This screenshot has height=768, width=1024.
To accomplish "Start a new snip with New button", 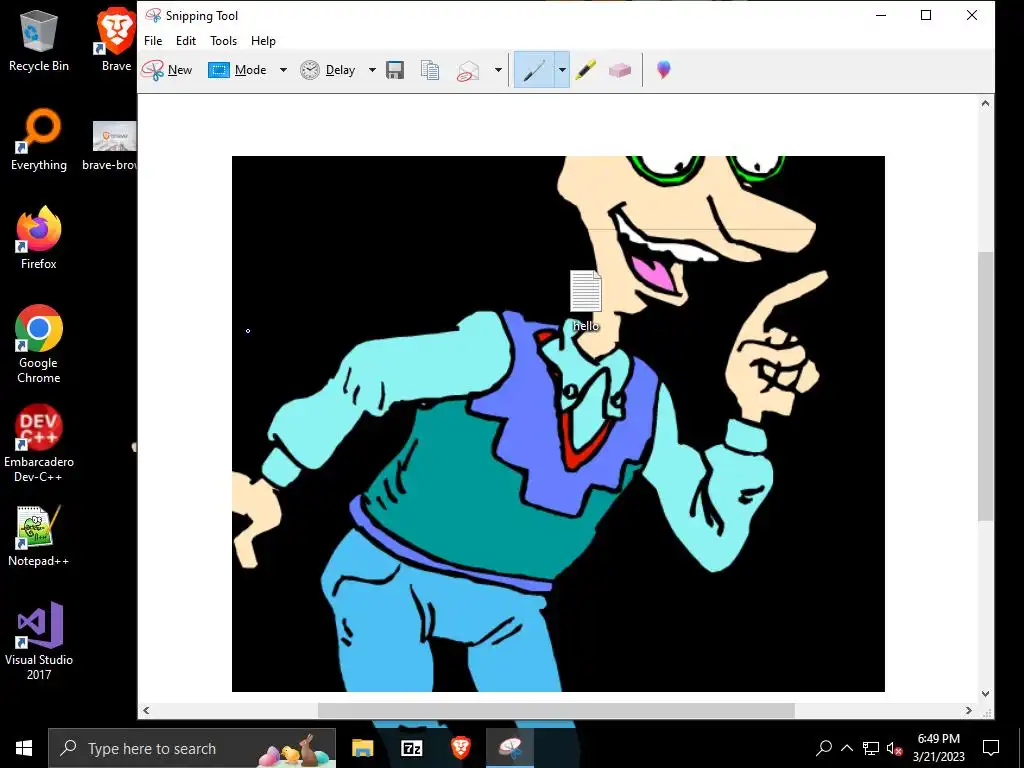I will click(x=167, y=70).
